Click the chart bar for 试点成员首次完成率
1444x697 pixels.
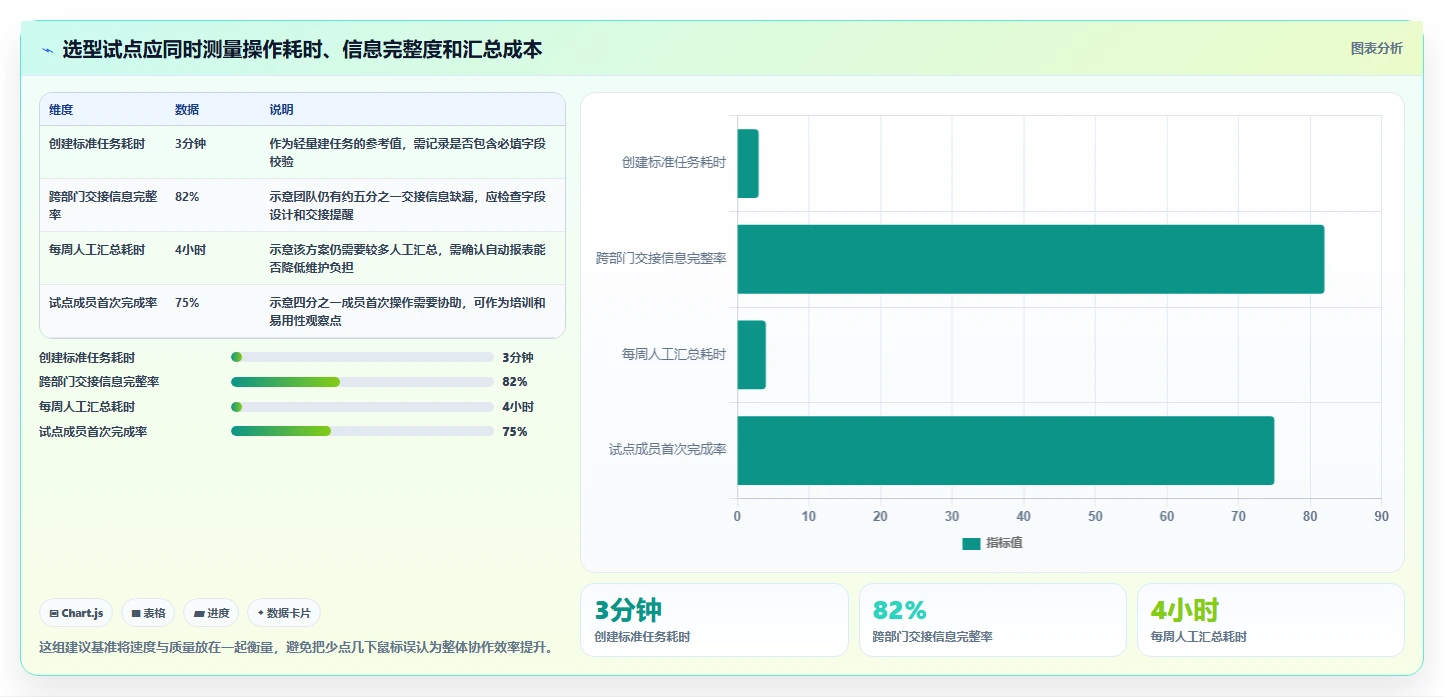point(1005,450)
